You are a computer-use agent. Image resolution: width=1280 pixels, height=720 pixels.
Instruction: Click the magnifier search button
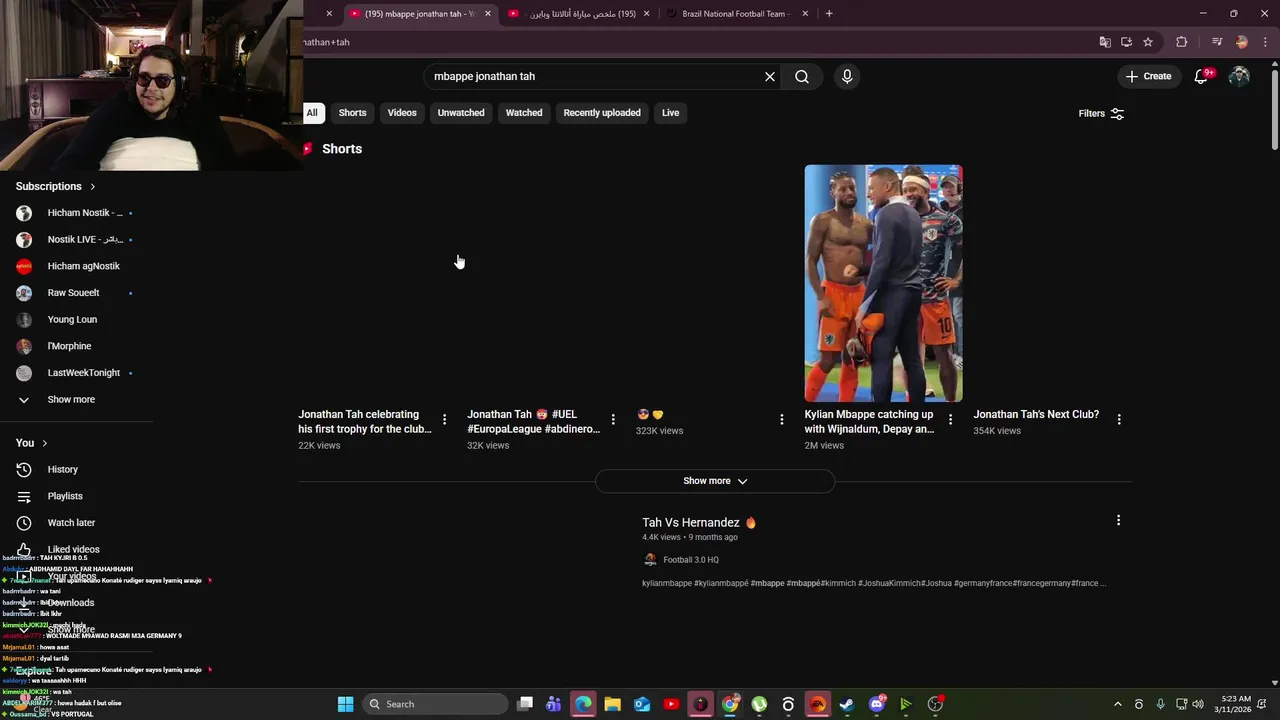click(802, 76)
